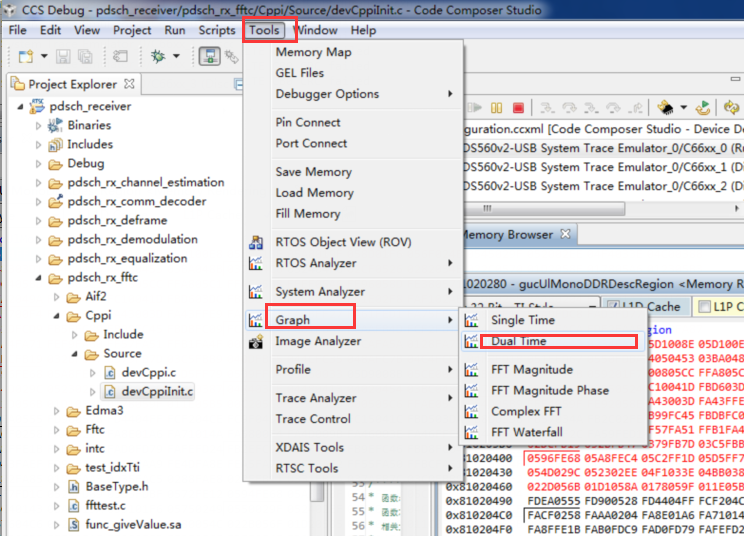Expand the Binaries node
The image size is (744, 536).
(x=38, y=126)
